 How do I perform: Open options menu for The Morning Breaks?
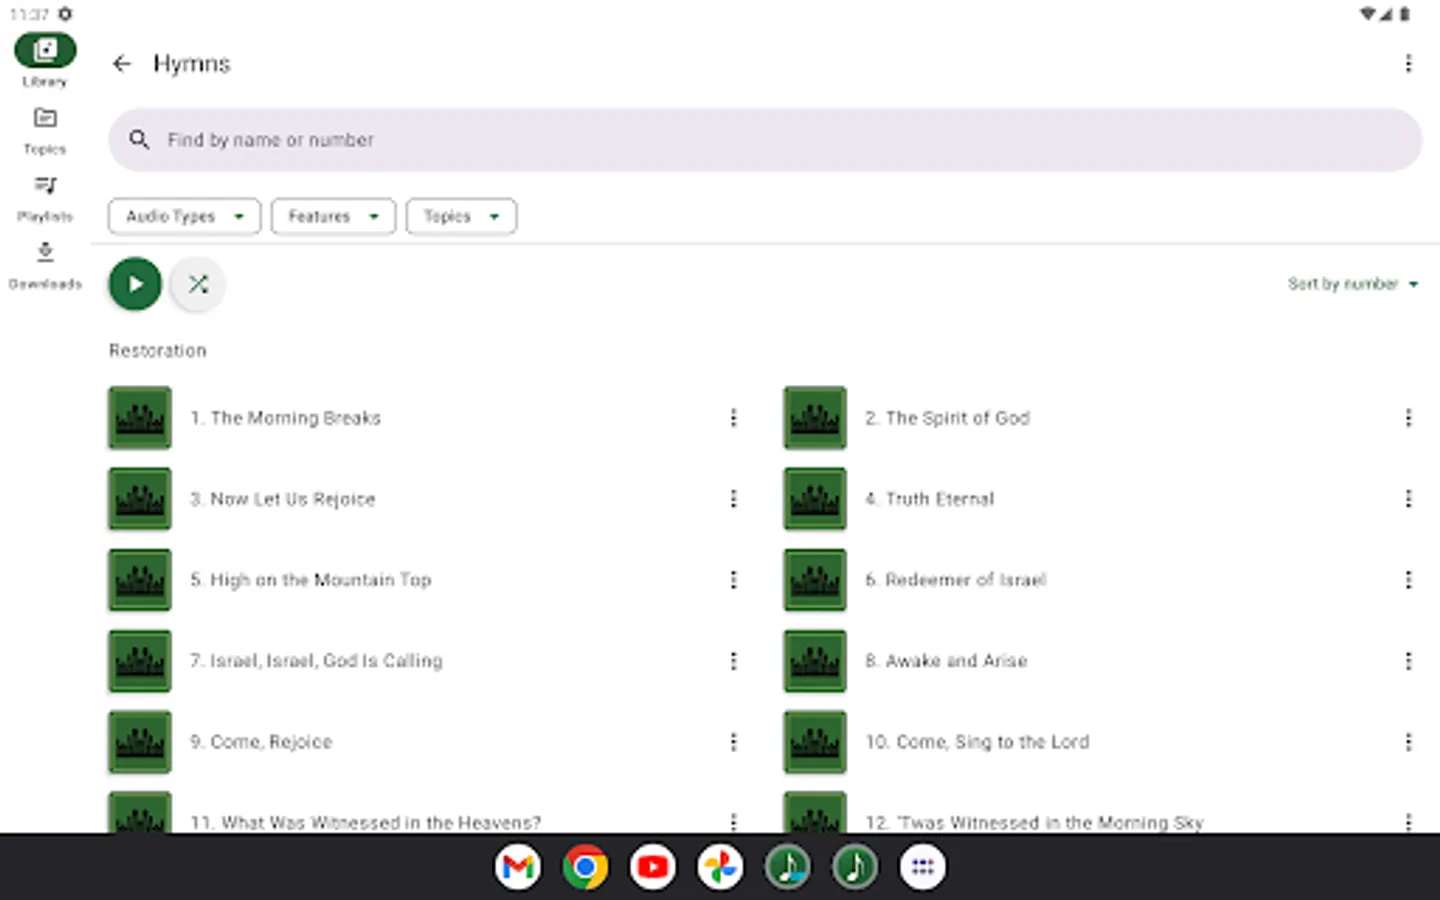point(734,418)
